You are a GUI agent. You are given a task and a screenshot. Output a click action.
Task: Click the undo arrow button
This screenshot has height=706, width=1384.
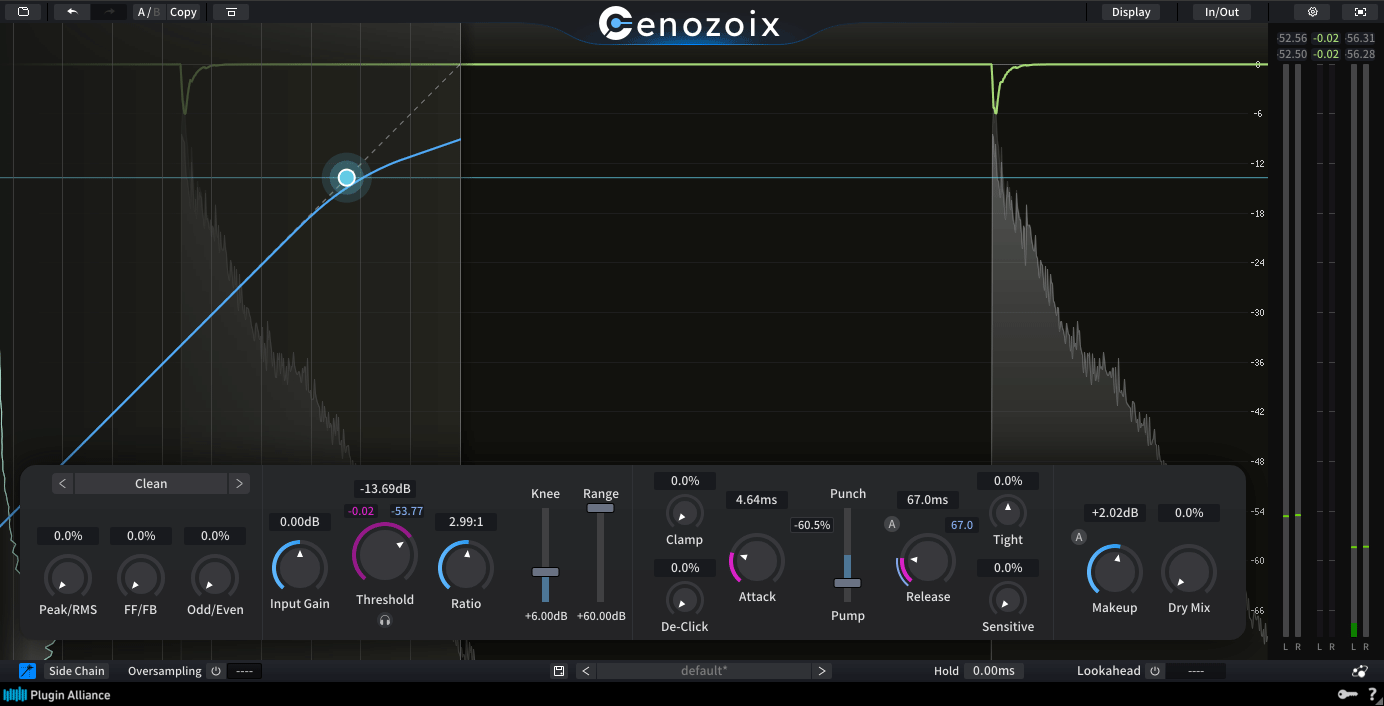pos(72,12)
